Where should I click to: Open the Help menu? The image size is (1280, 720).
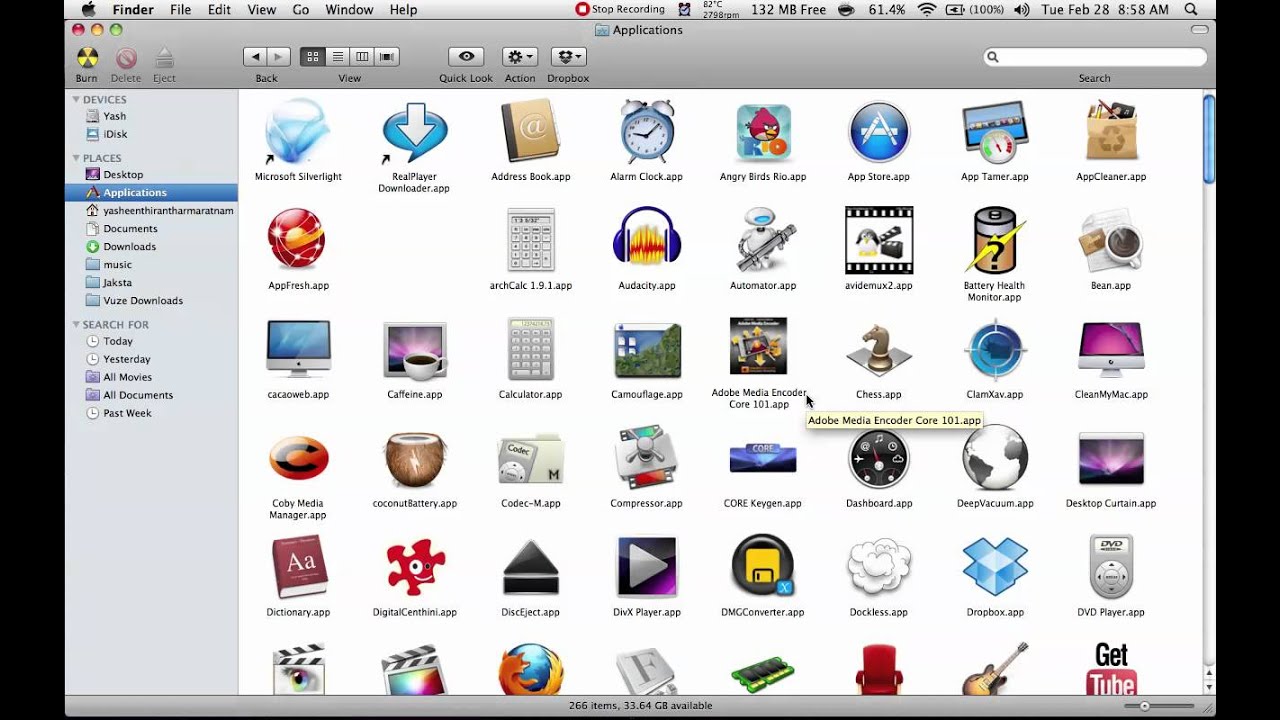coord(403,9)
